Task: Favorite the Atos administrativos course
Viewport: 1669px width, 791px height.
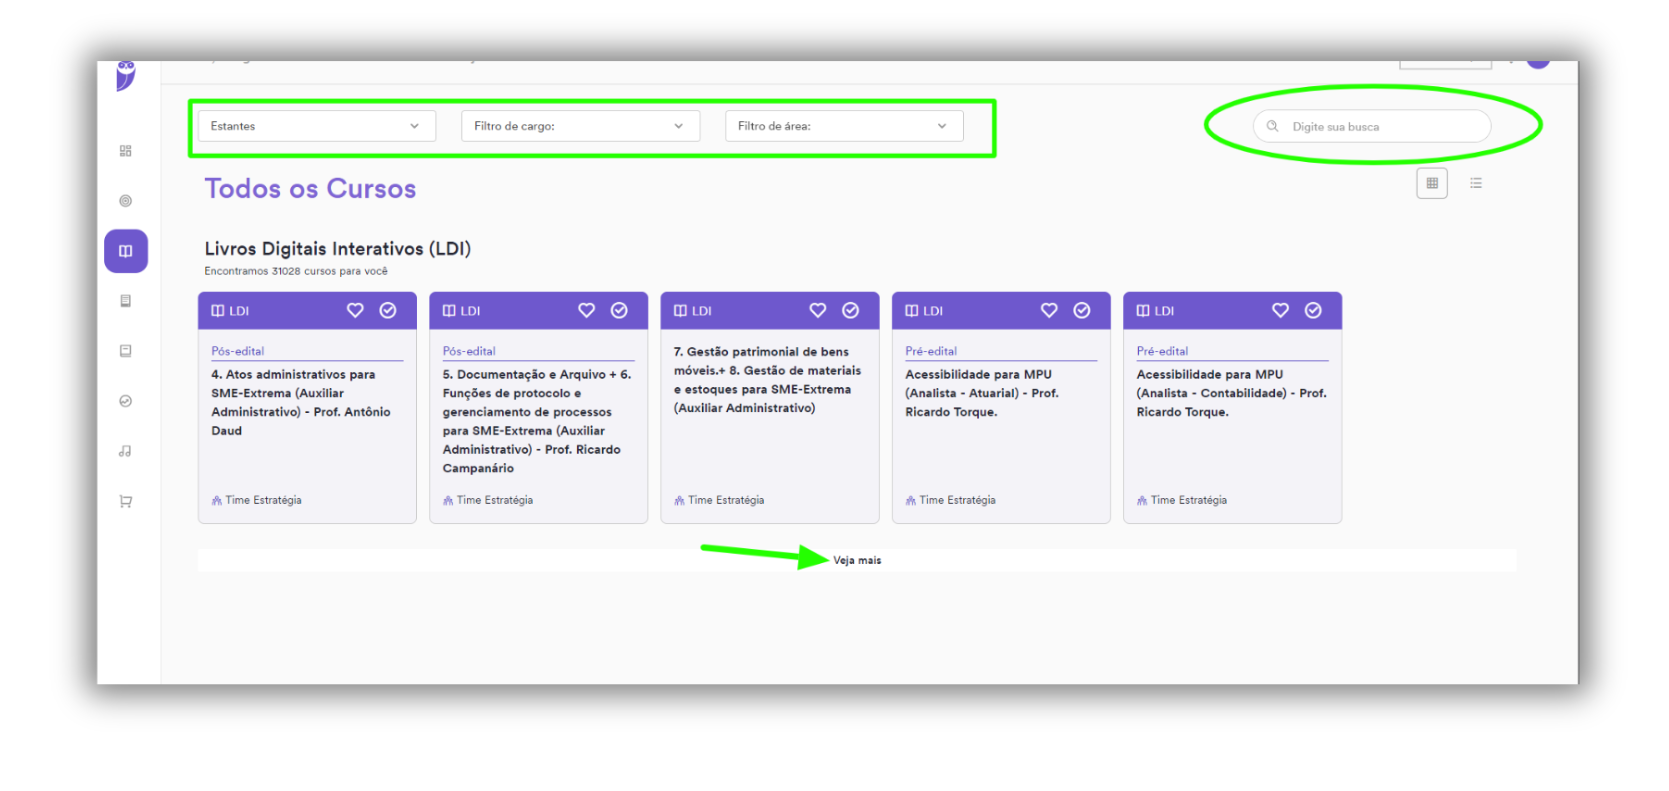Action: [355, 311]
